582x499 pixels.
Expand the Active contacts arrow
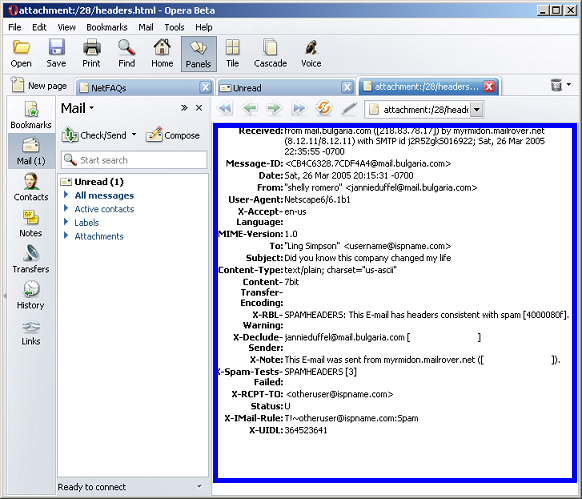point(66,208)
